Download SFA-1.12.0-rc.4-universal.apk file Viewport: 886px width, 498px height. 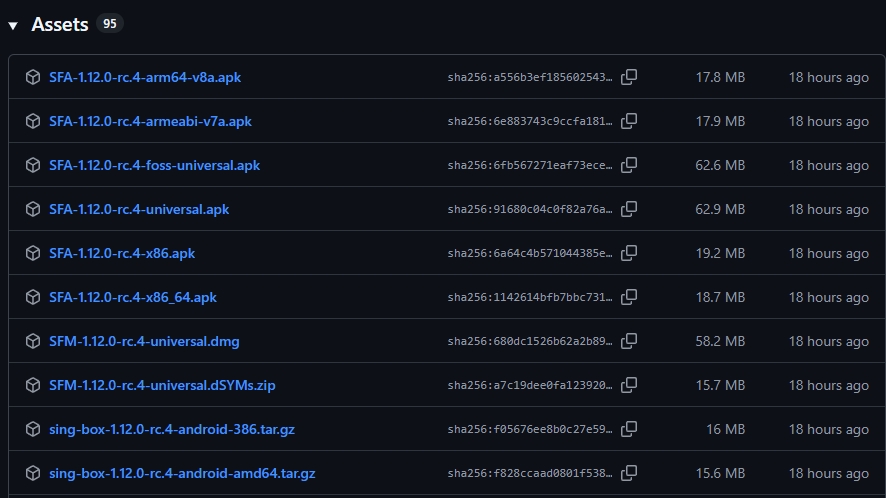pyautogui.click(x=139, y=209)
